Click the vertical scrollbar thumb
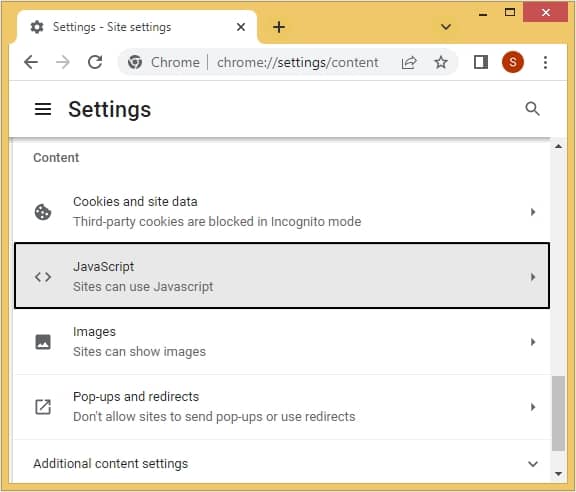576x492 pixels. [x=558, y=413]
